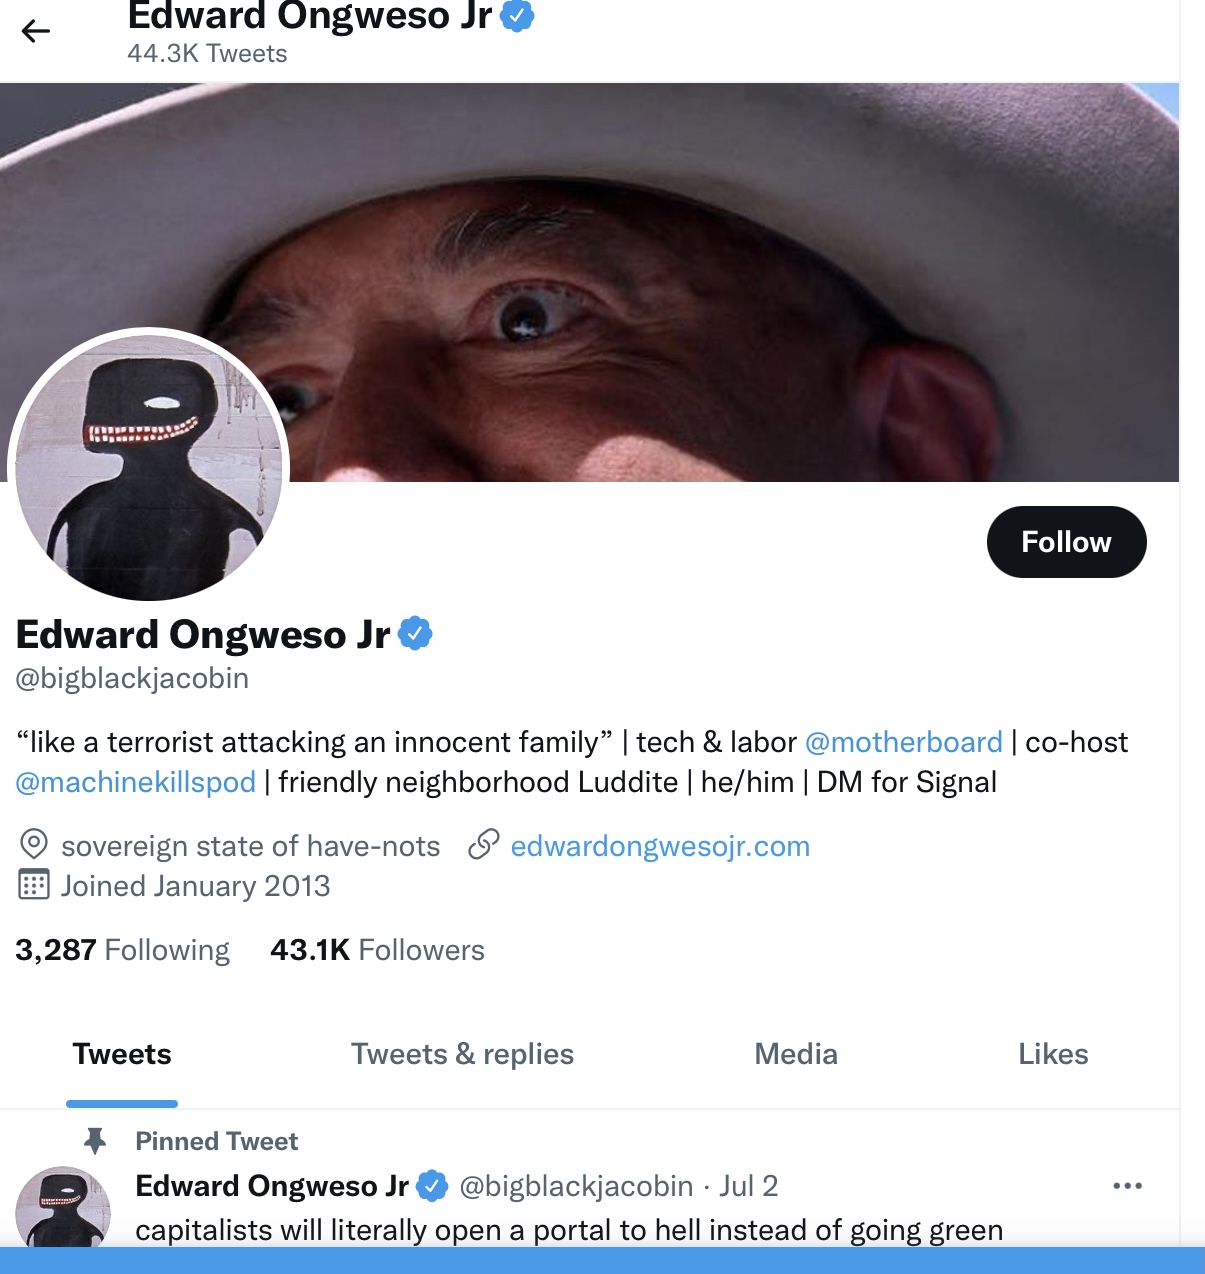Click the location pin icon
The width and height of the screenshot is (1205, 1274).
coord(34,845)
